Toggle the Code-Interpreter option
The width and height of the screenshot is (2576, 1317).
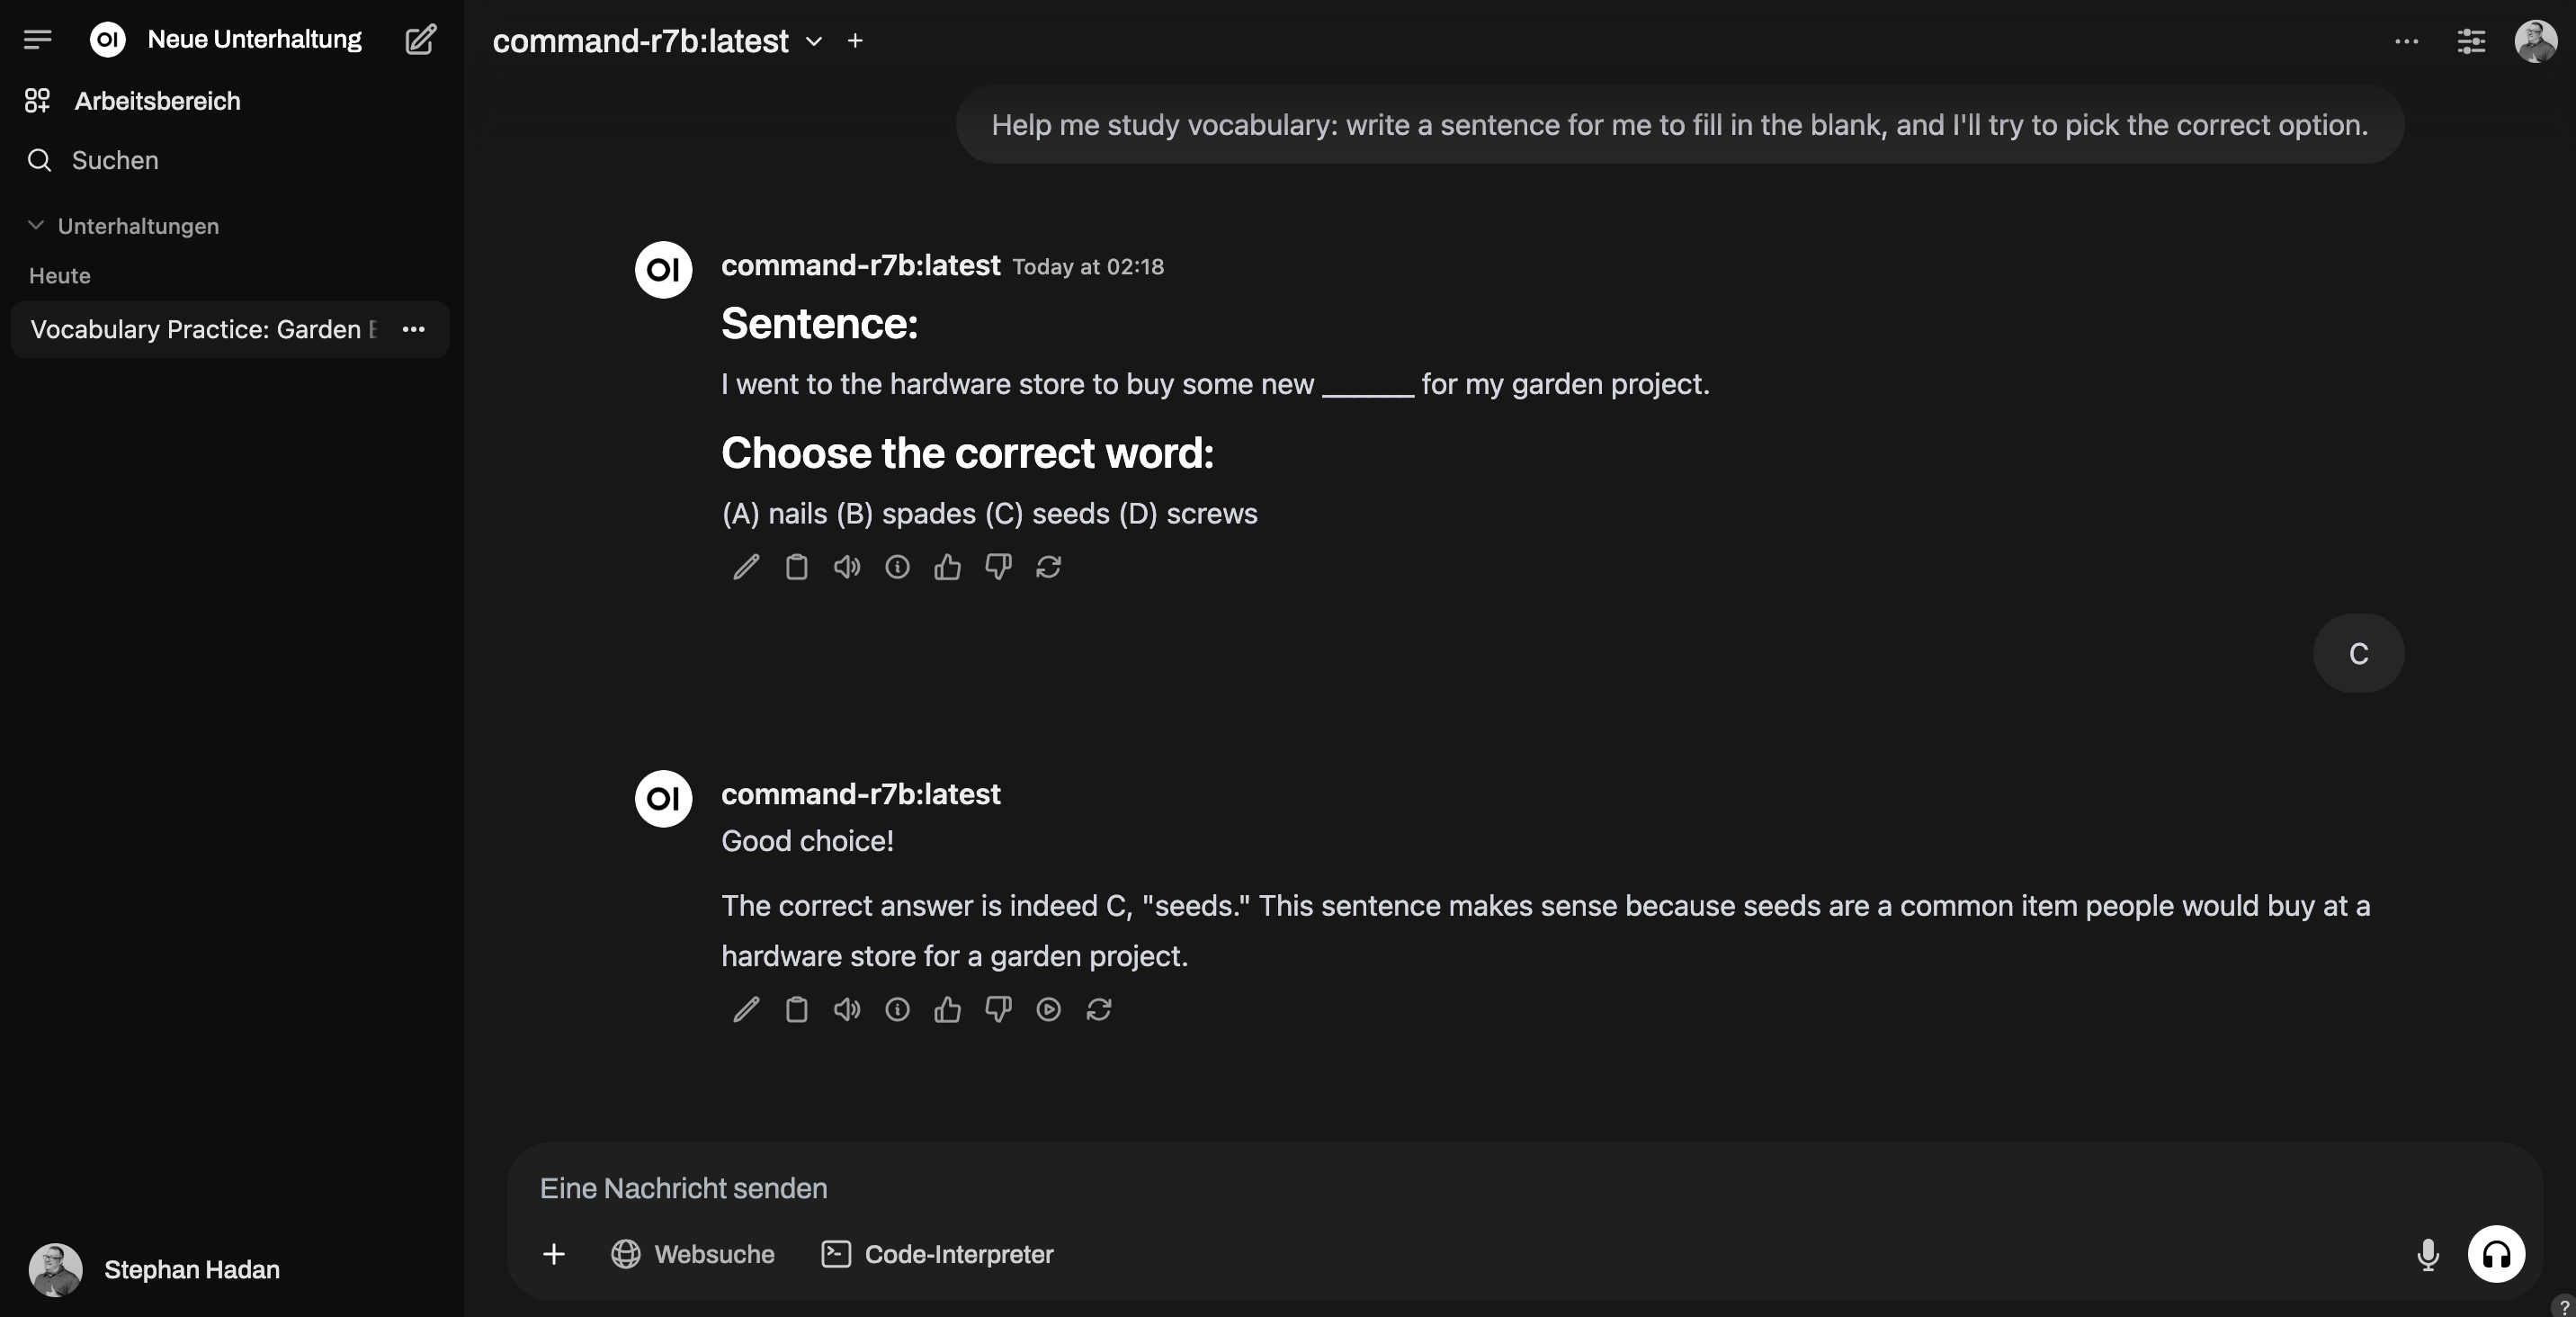coord(937,1254)
